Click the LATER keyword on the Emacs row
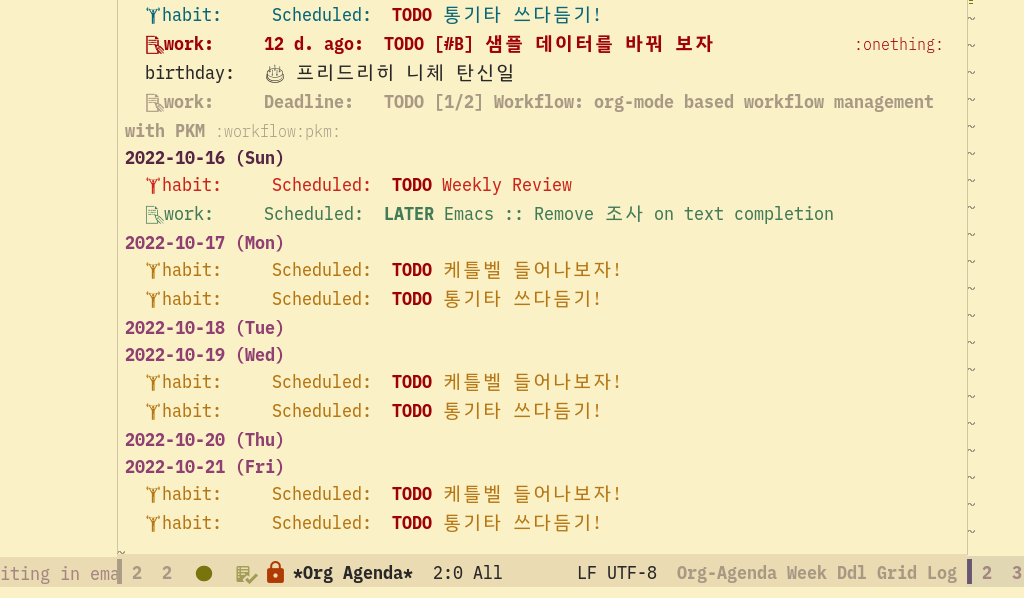The image size is (1024, 598). pos(409,215)
